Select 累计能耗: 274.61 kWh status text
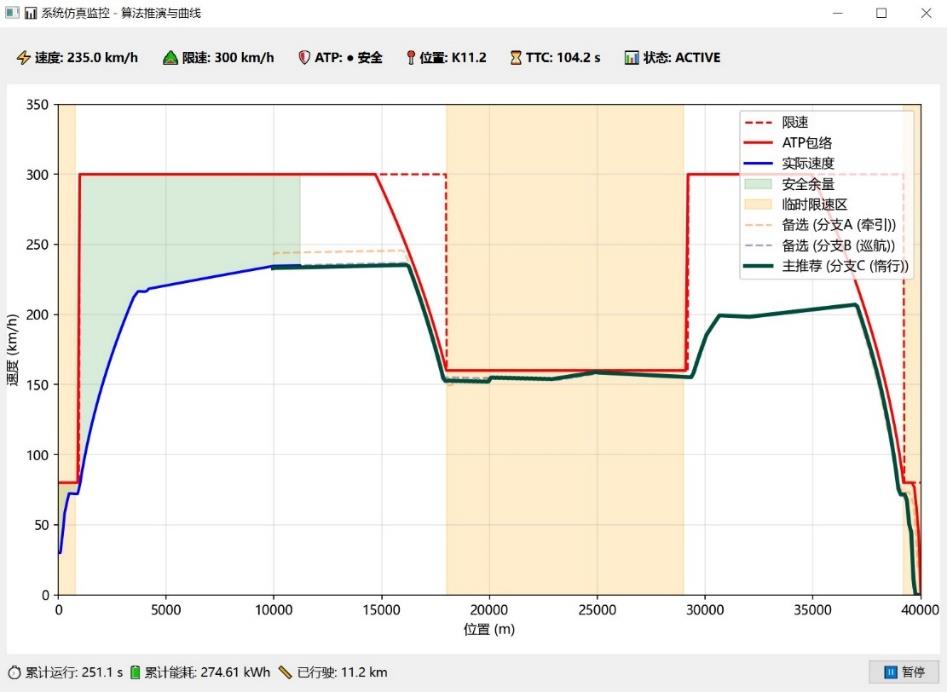The width and height of the screenshot is (947, 692). click(x=207, y=672)
